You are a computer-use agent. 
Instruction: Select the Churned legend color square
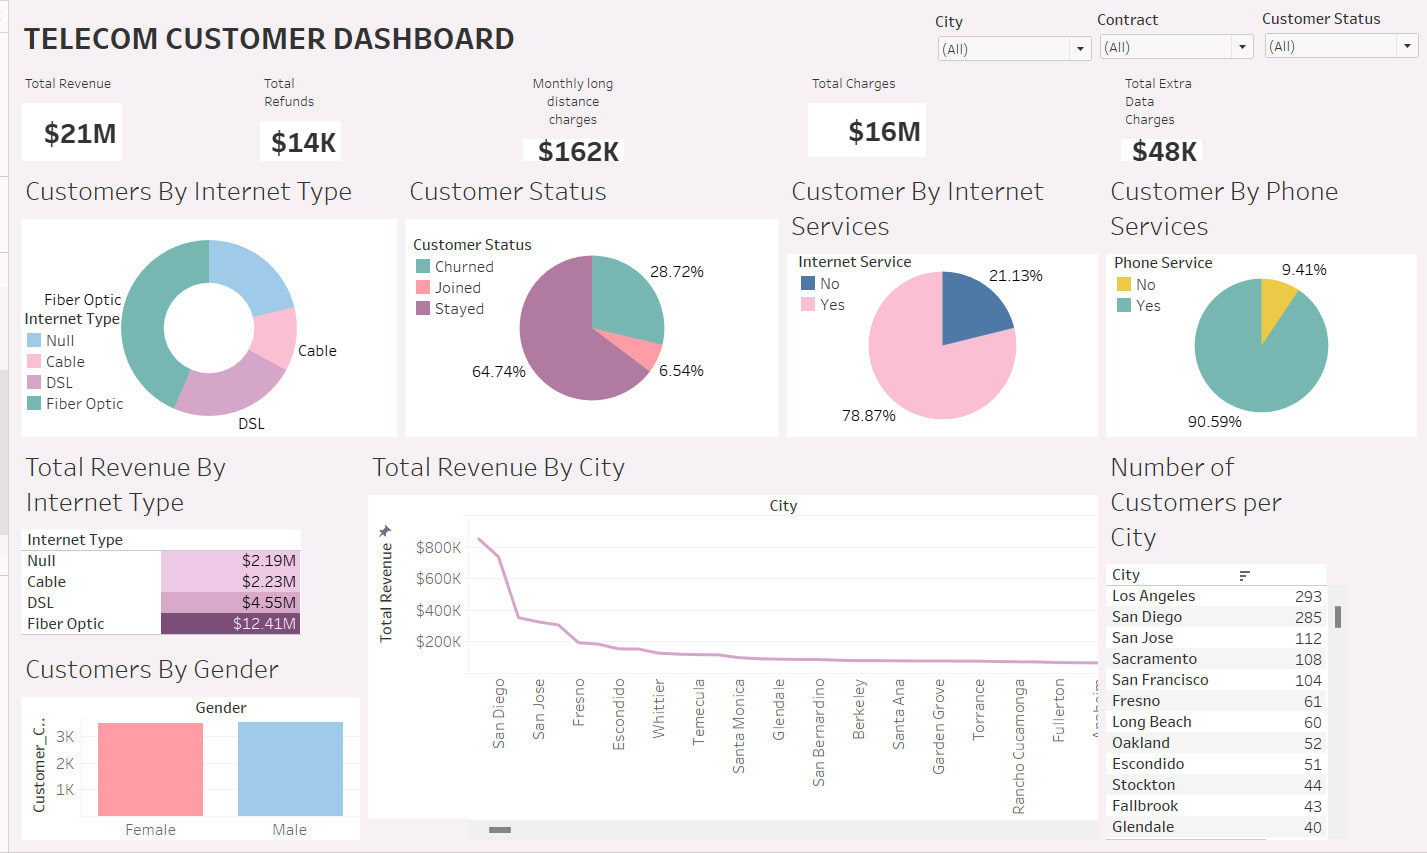tap(423, 267)
